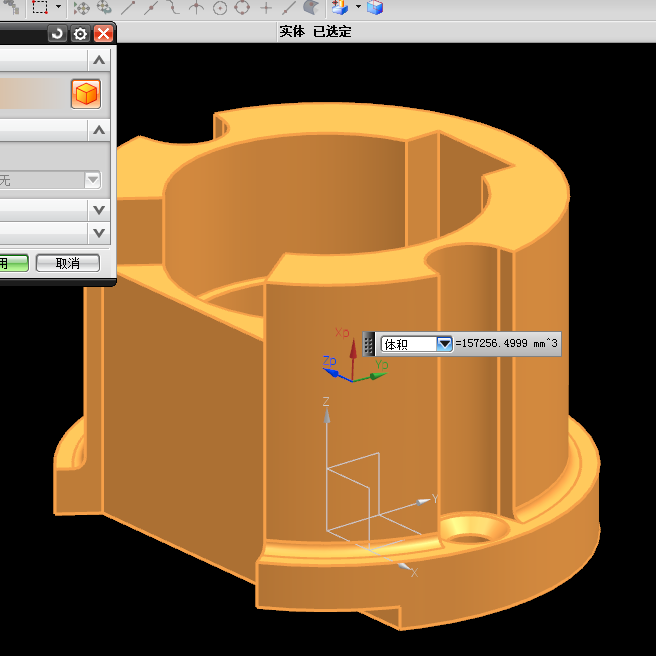656x656 pixels.
Task: Open the 体积 measurement type dropdown
Action: 445,344
